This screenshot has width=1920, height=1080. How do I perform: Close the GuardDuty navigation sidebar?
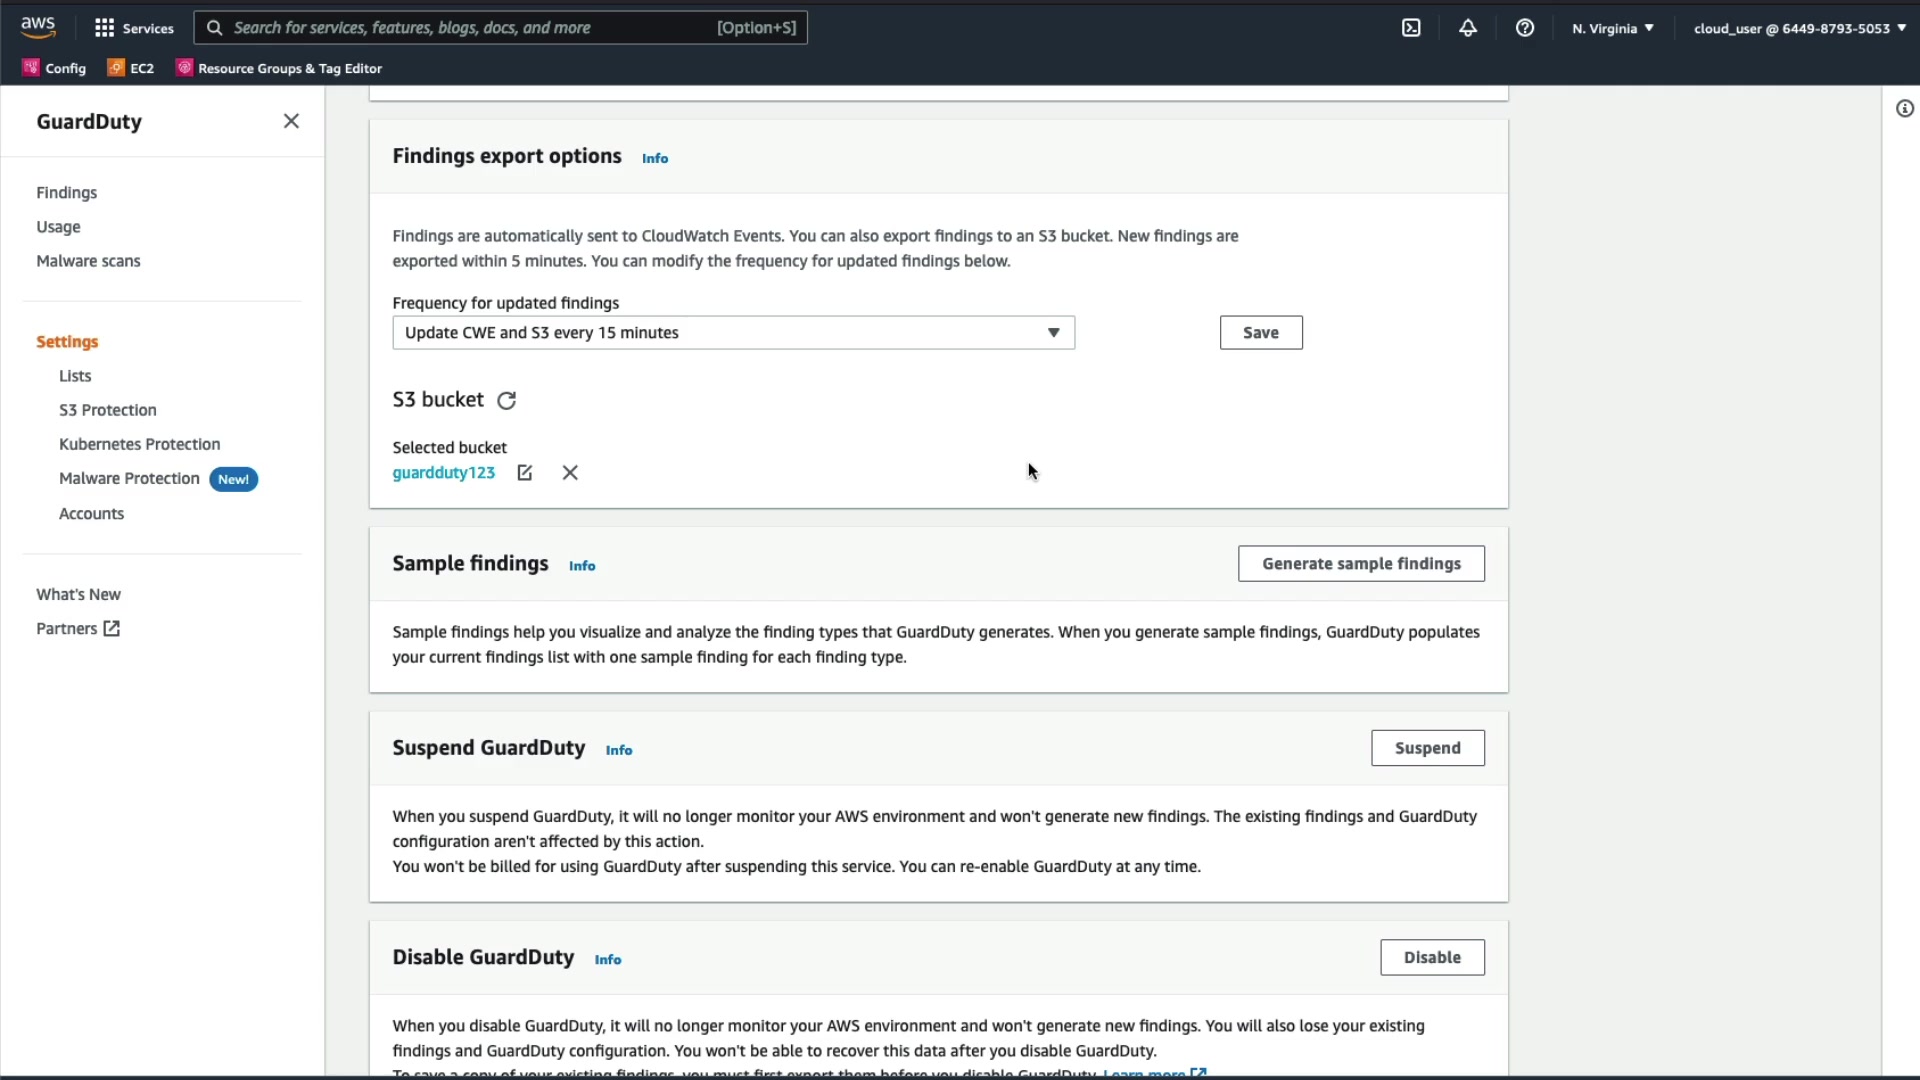[291, 121]
